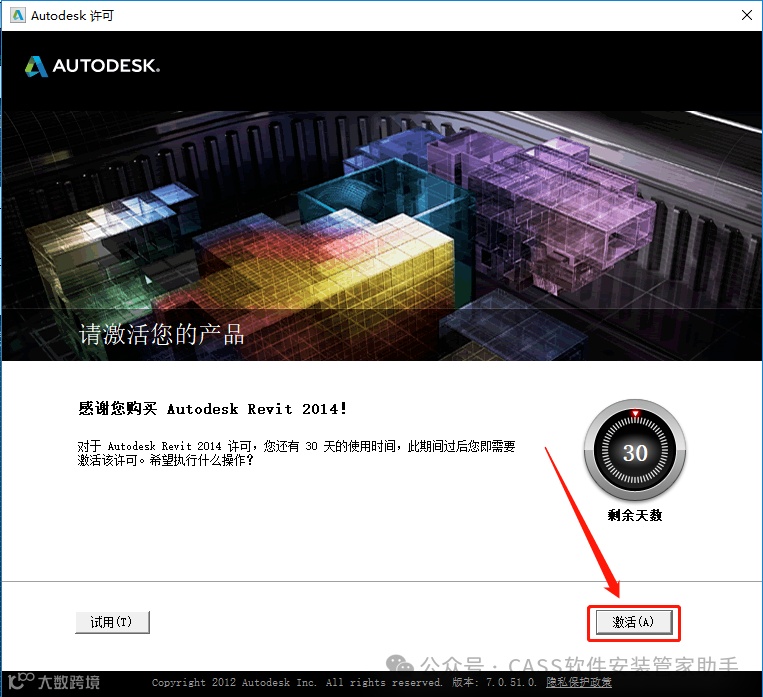
Task: Click the 感谢您购买 Autodesk Revit 2014 heading
Action: click(x=213, y=408)
